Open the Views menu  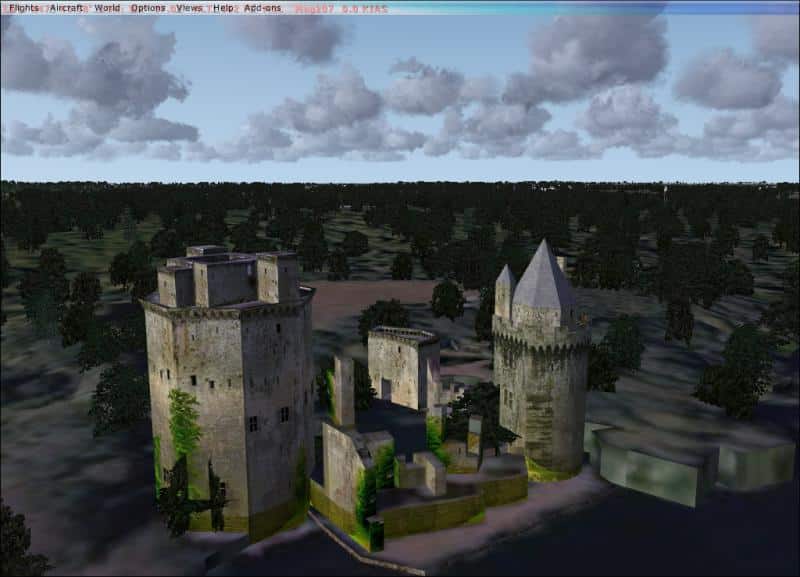[x=189, y=7]
